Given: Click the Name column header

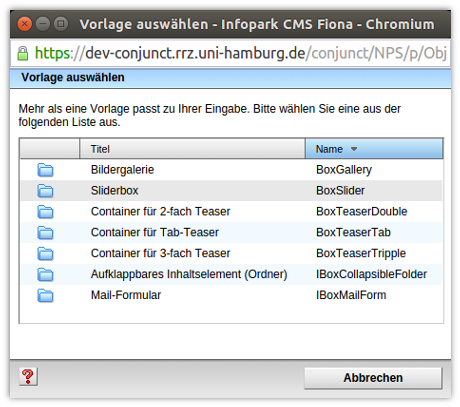Looking at the screenshot, I should click(x=374, y=149).
